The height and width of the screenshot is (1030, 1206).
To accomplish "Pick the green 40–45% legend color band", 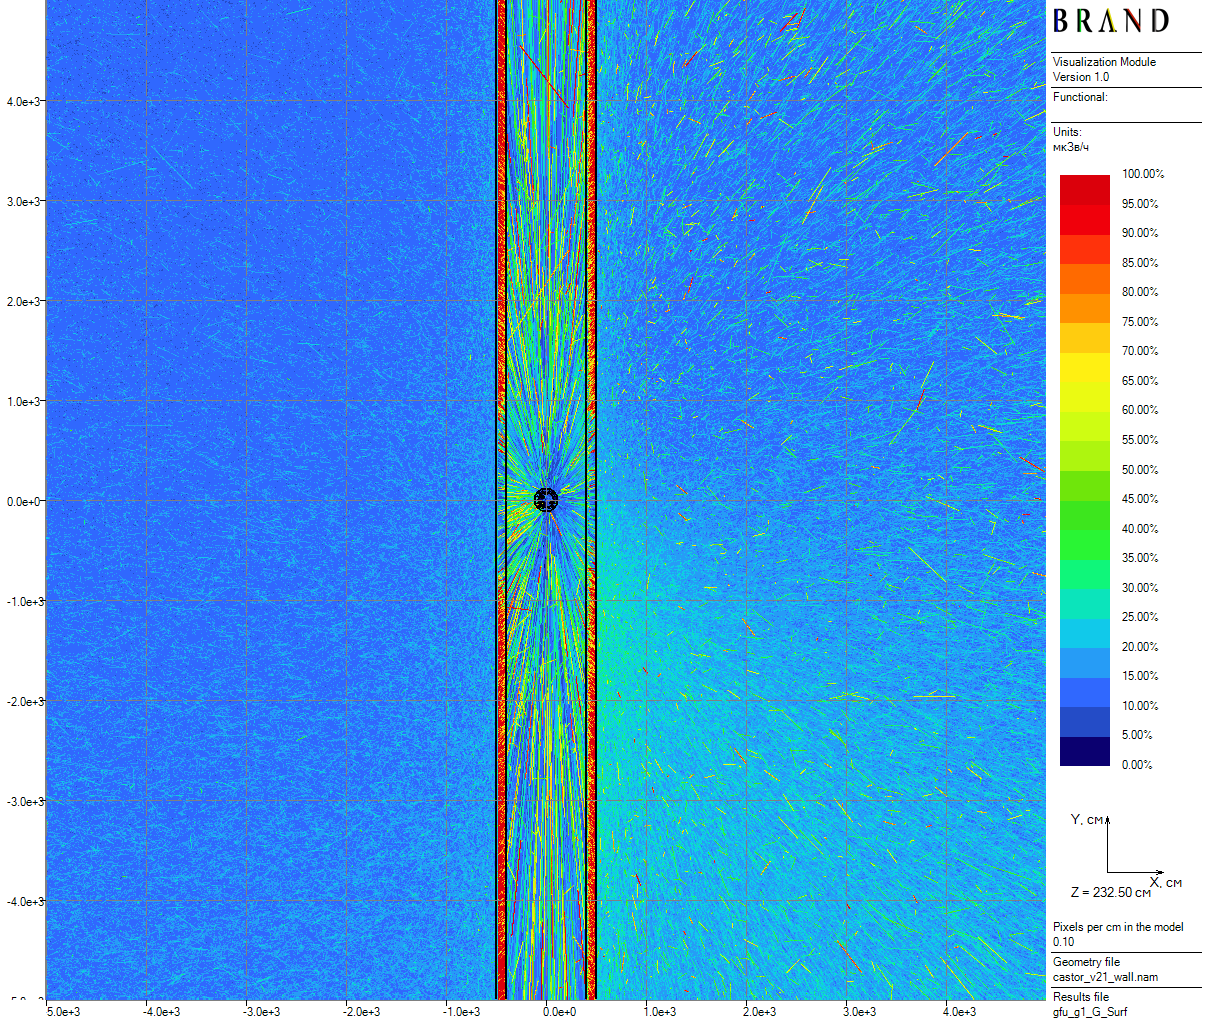I will pos(1084,514).
